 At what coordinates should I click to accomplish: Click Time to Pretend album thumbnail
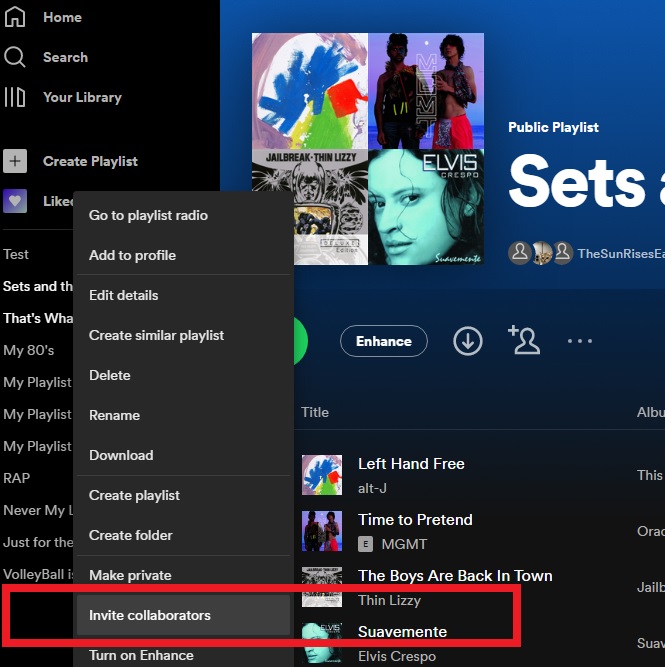tap(322, 531)
